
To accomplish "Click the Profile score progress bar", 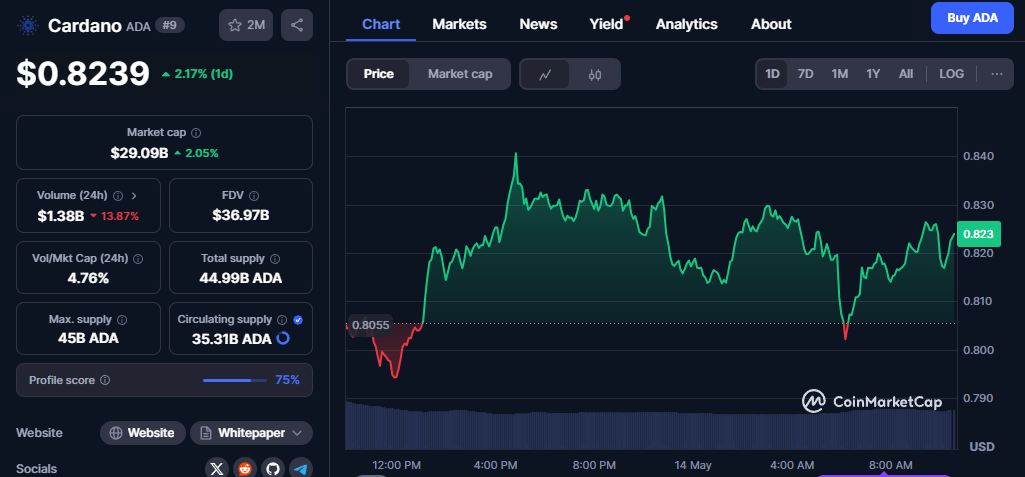I will 235,380.
